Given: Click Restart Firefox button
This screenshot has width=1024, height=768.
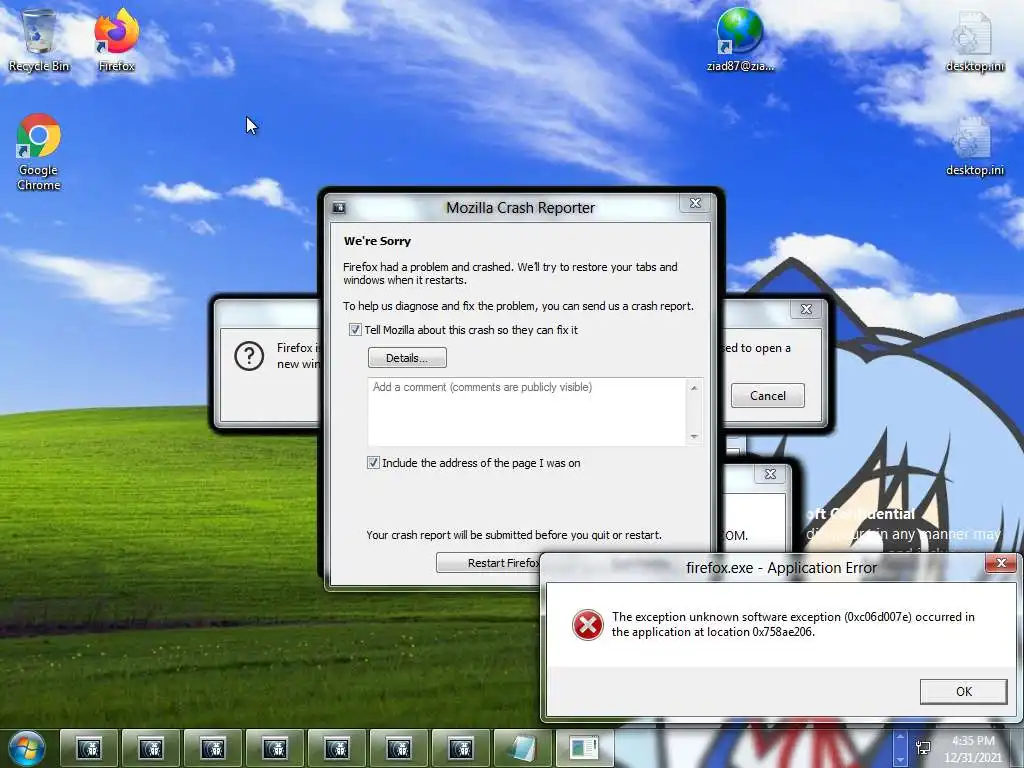Looking at the screenshot, I should click(x=488, y=563).
